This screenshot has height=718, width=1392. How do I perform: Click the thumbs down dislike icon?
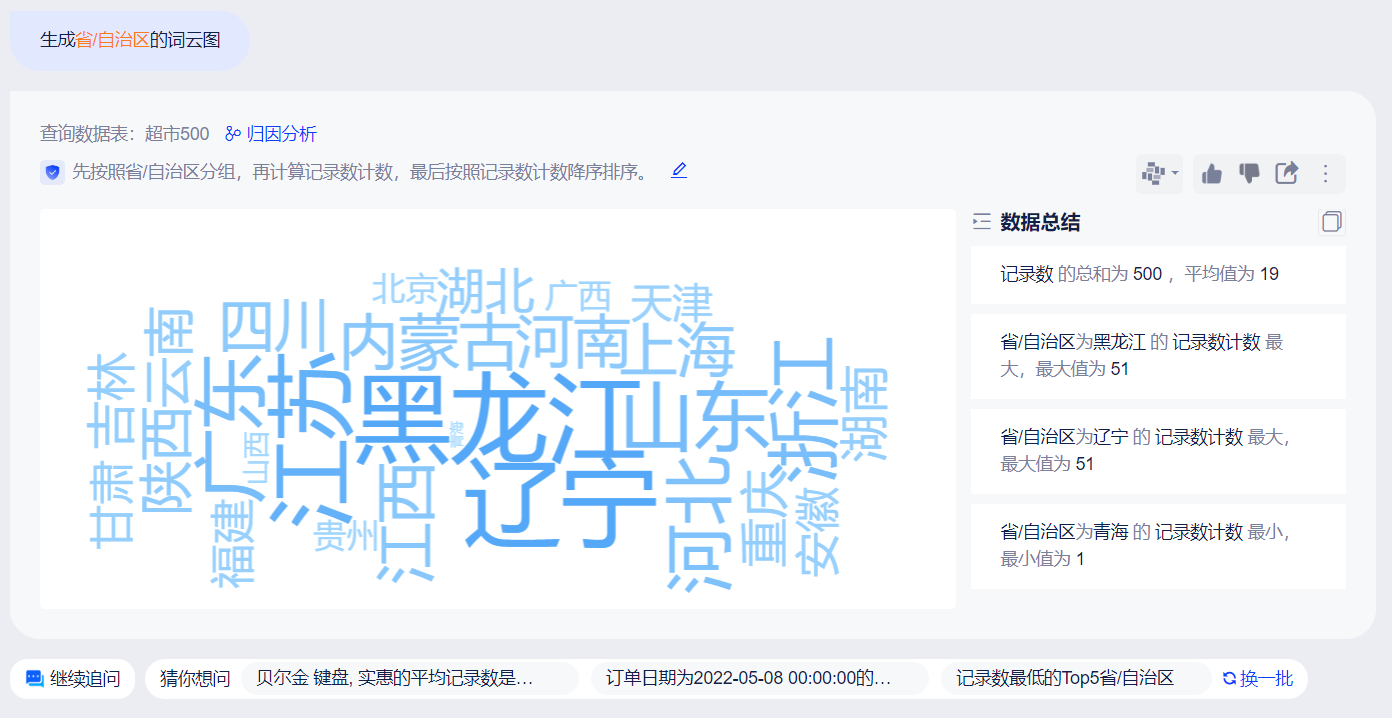[1249, 174]
